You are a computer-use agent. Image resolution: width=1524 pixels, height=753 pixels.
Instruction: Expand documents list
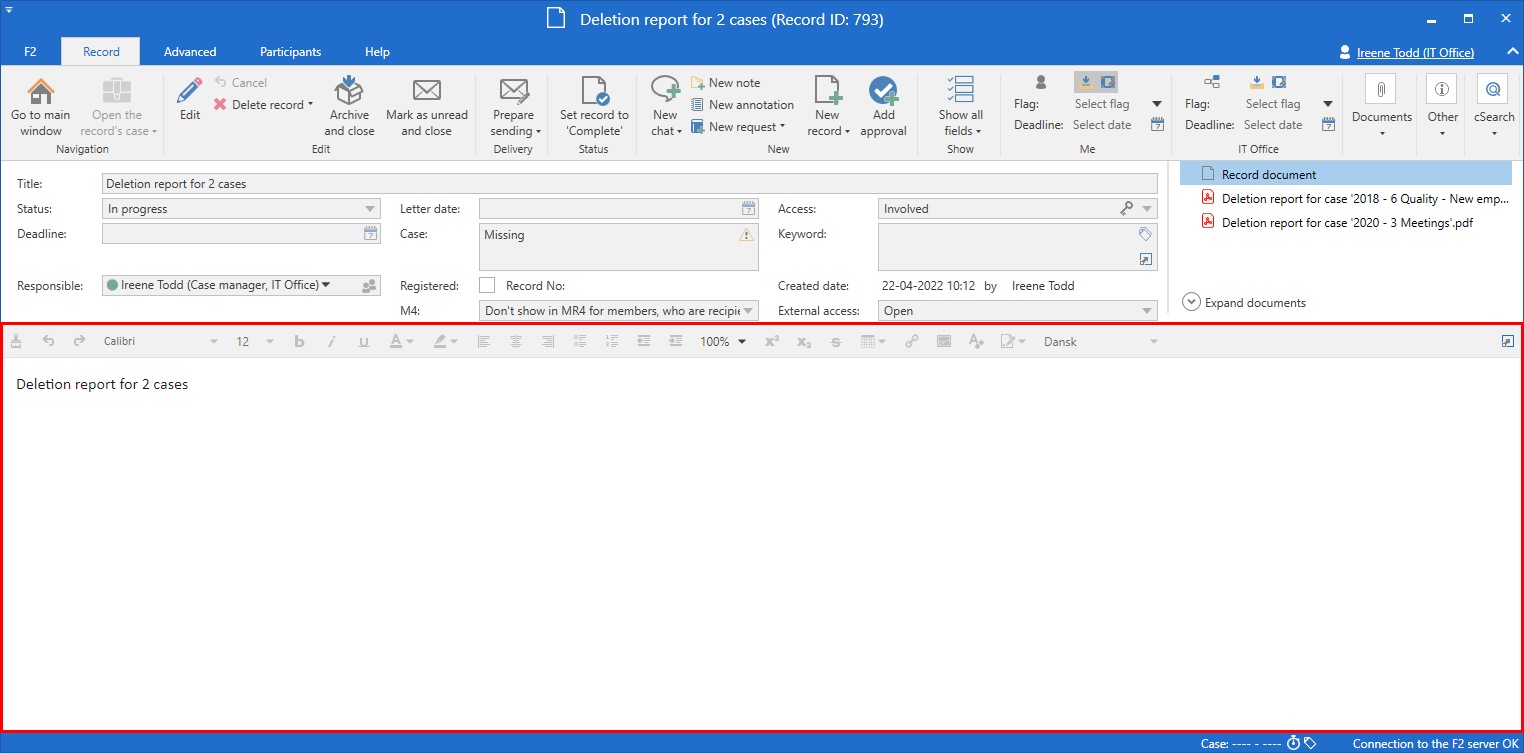(x=1244, y=302)
